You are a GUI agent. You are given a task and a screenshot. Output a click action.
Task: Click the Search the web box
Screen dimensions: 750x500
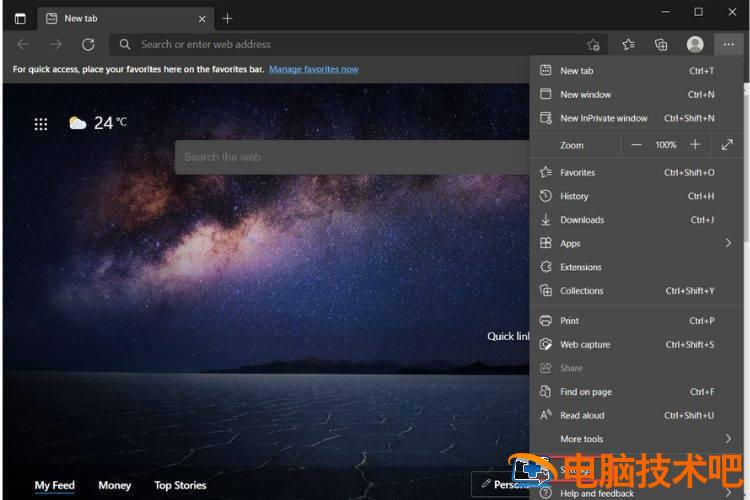point(353,157)
